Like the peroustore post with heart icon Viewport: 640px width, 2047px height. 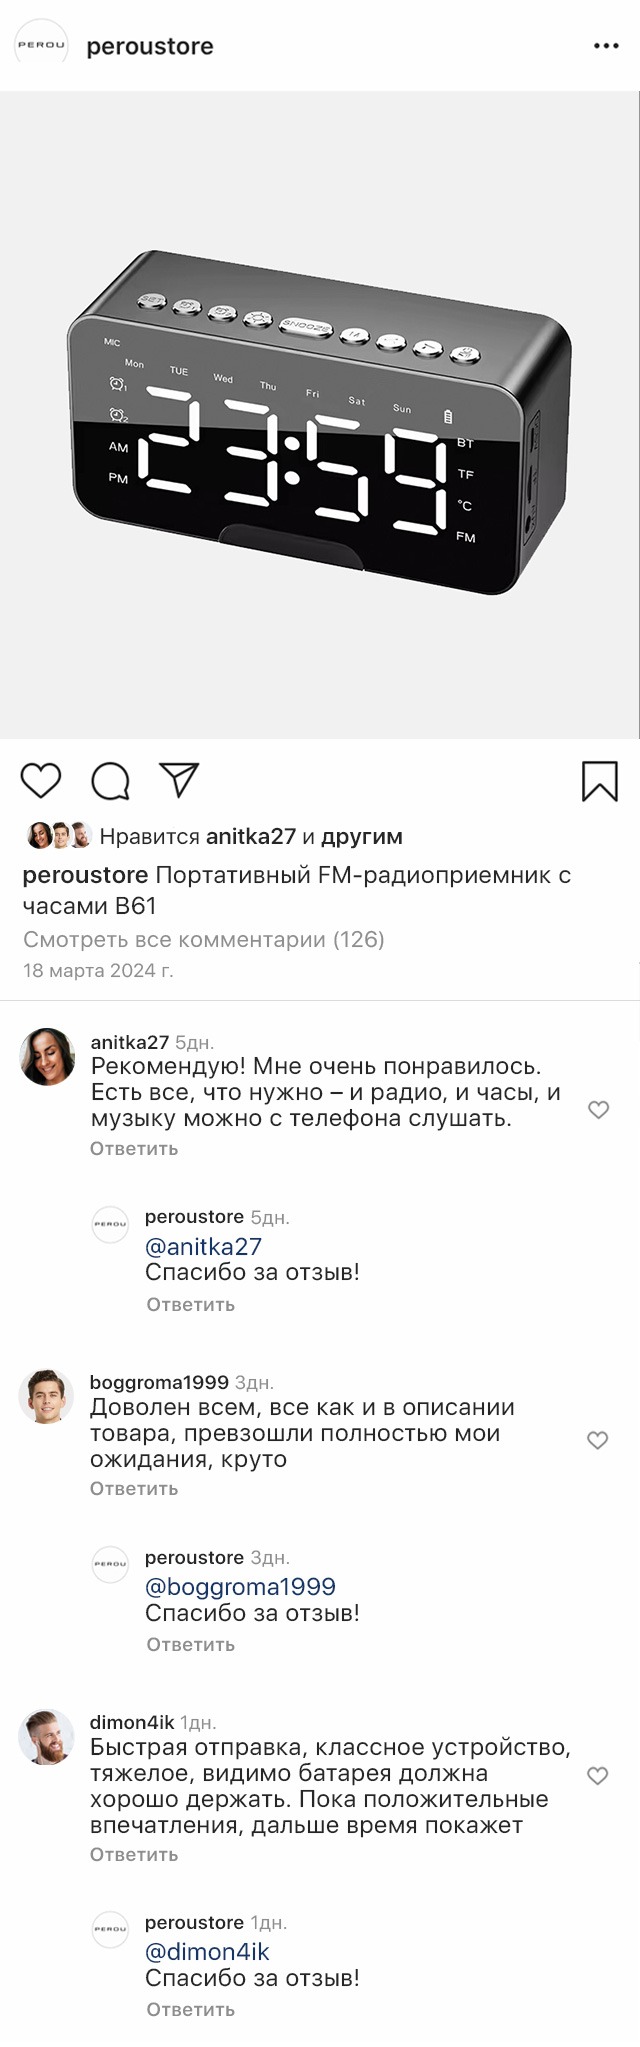pos(41,781)
